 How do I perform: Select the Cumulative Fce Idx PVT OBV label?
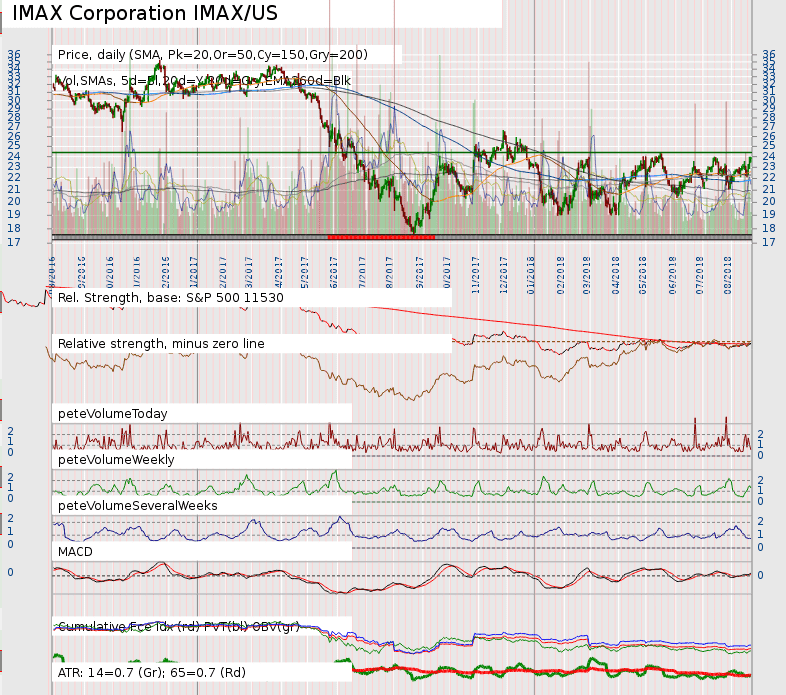178,626
